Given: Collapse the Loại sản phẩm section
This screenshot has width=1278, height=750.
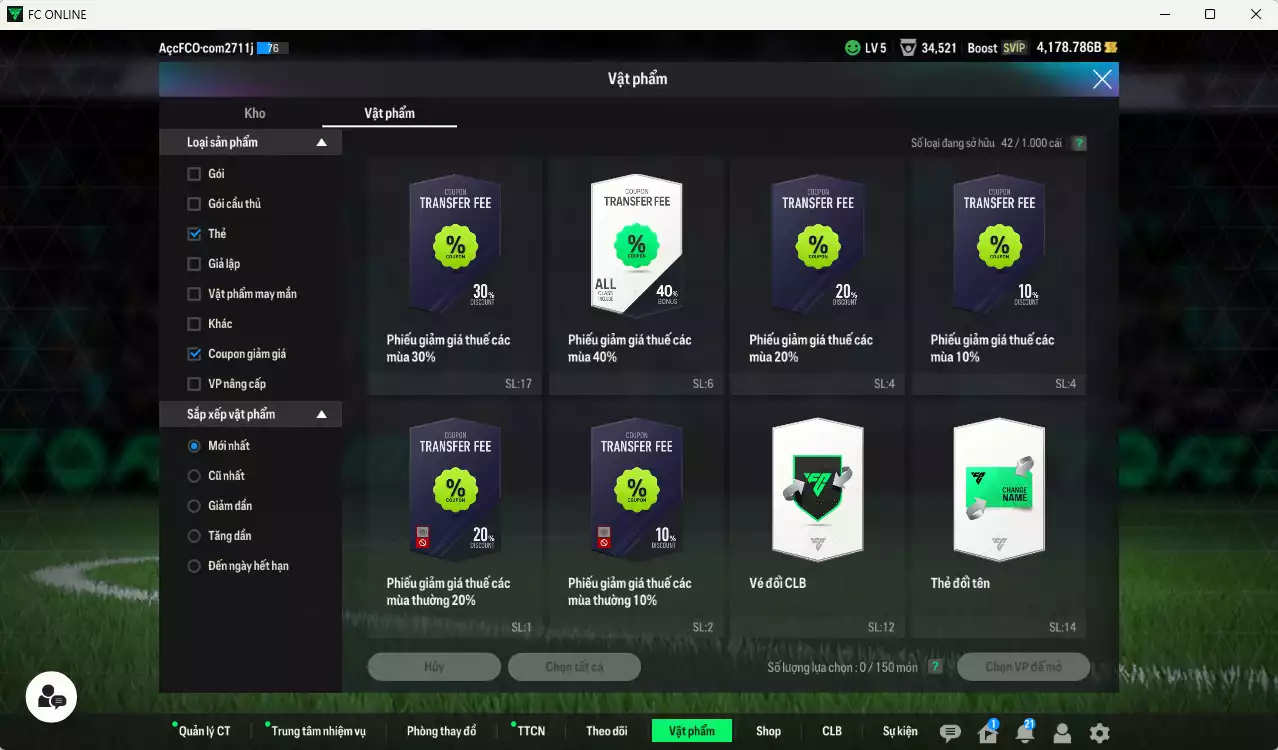Looking at the screenshot, I should pyautogui.click(x=321, y=143).
